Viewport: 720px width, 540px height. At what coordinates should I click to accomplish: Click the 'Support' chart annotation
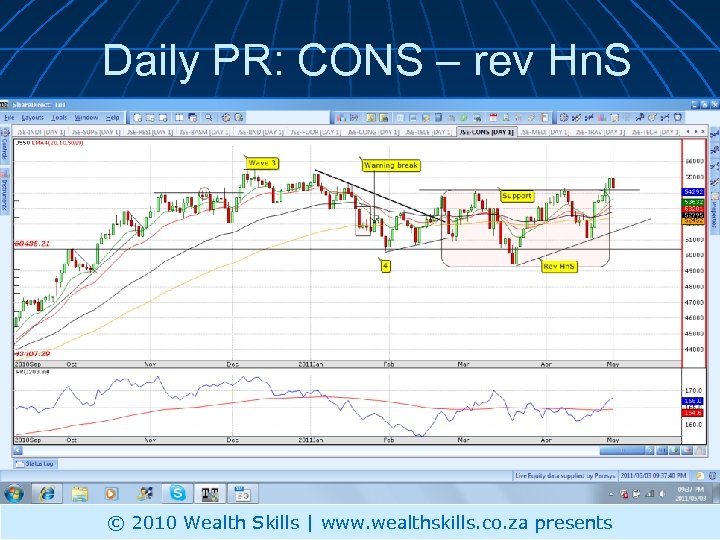click(517, 196)
